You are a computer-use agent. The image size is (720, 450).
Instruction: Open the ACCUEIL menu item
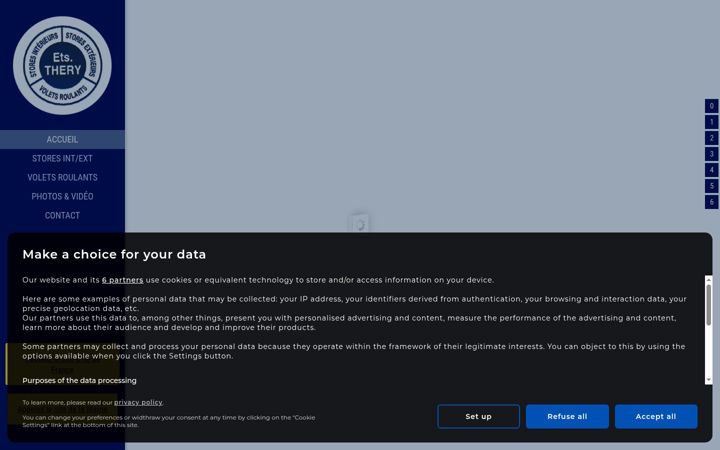pos(62,140)
